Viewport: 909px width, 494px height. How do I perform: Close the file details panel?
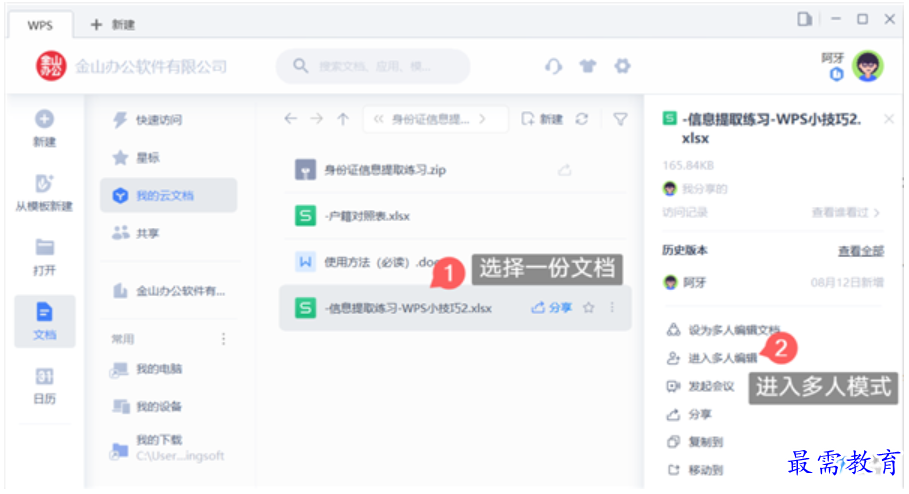(888, 119)
